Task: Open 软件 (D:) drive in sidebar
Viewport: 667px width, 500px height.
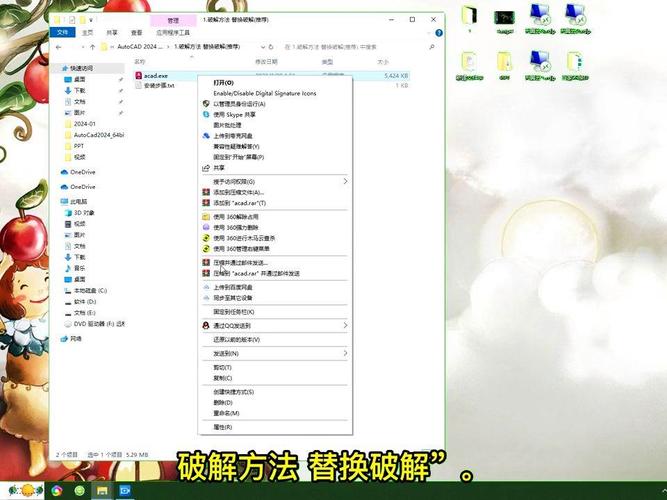Action: click(85, 302)
